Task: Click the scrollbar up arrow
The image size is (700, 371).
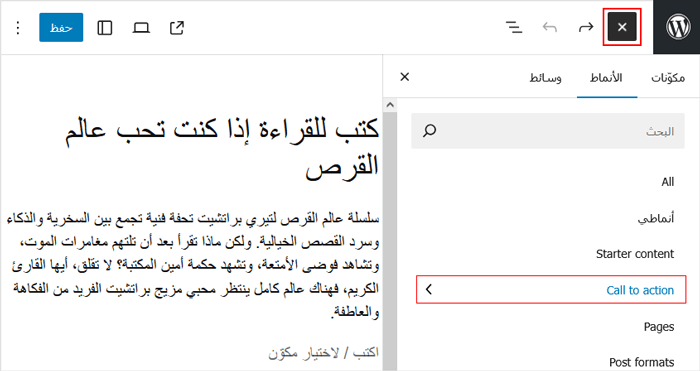Action: pyautogui.click(x=390, y=105)
